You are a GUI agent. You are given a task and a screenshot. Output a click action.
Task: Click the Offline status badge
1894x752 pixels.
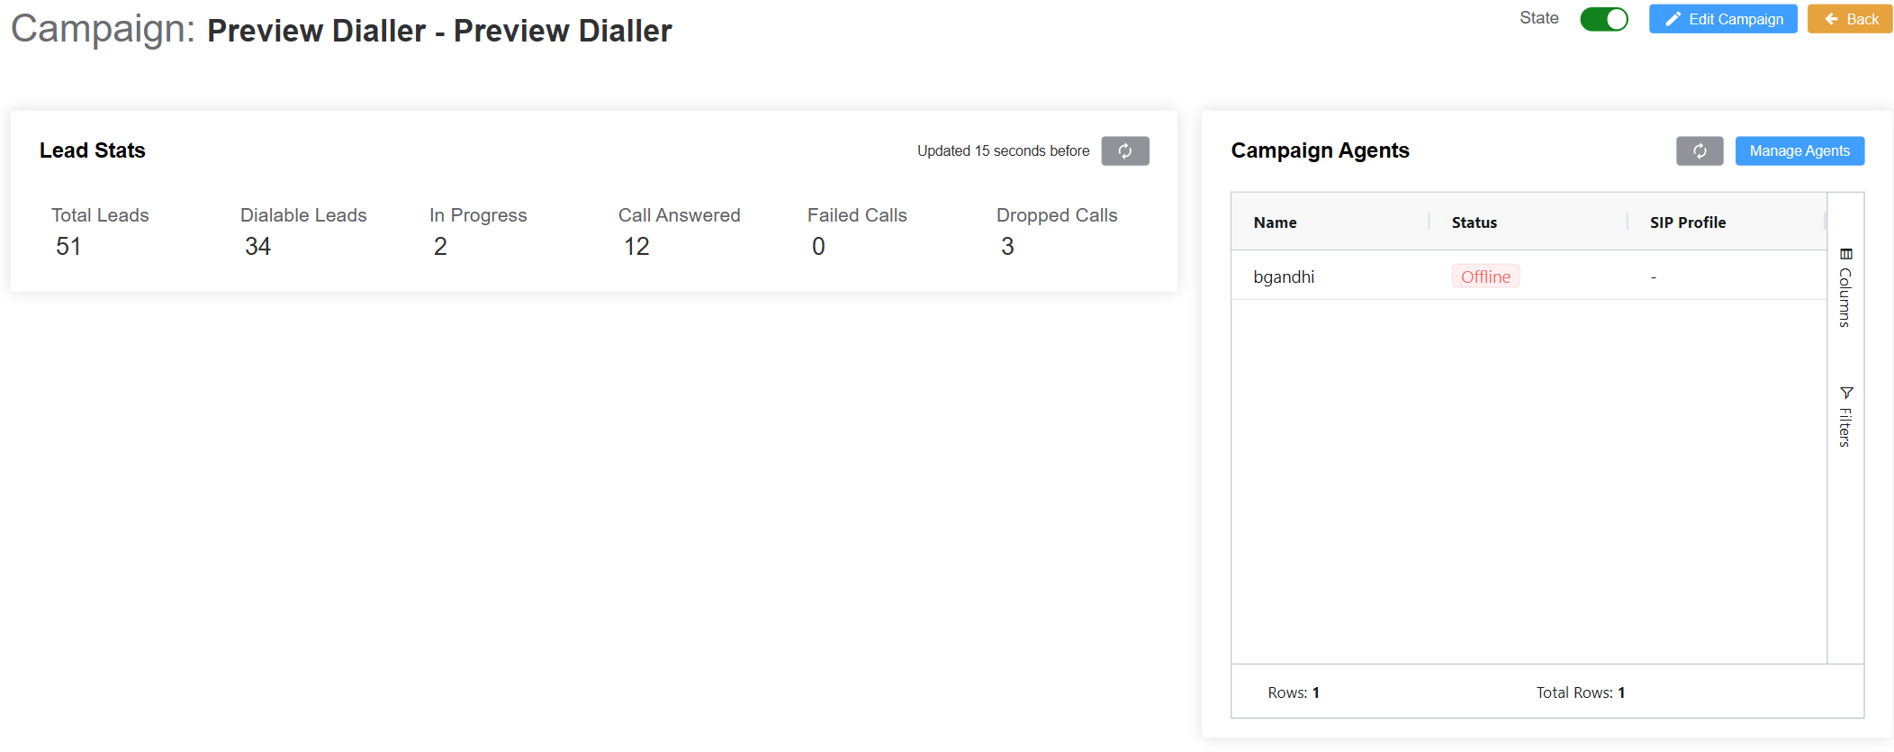[x=1485, y=277]
